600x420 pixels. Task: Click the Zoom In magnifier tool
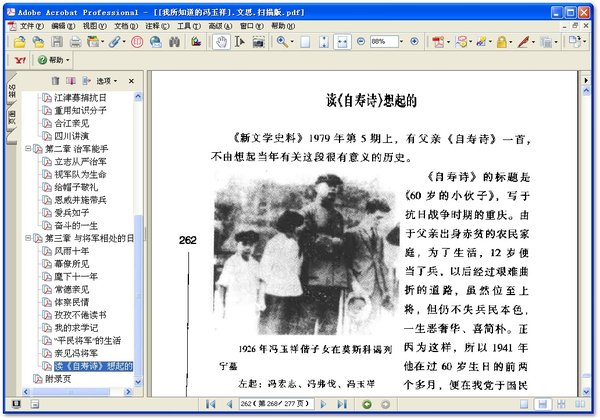282,42
